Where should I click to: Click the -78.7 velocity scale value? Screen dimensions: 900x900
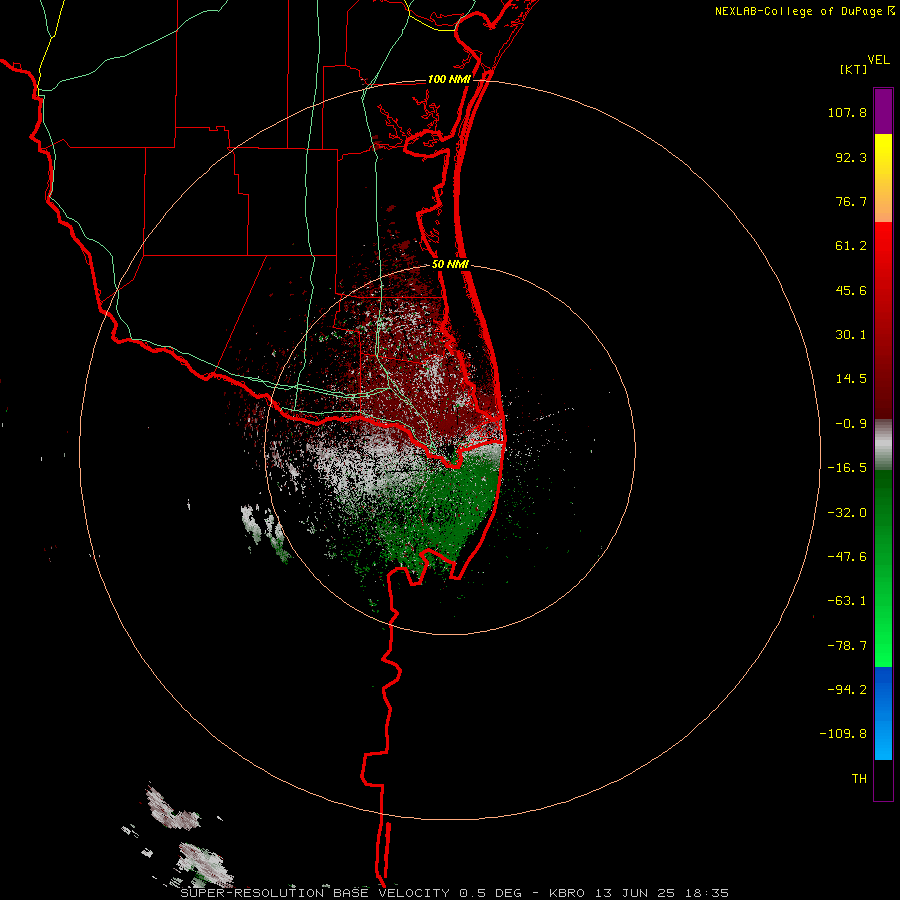(847, 646)
